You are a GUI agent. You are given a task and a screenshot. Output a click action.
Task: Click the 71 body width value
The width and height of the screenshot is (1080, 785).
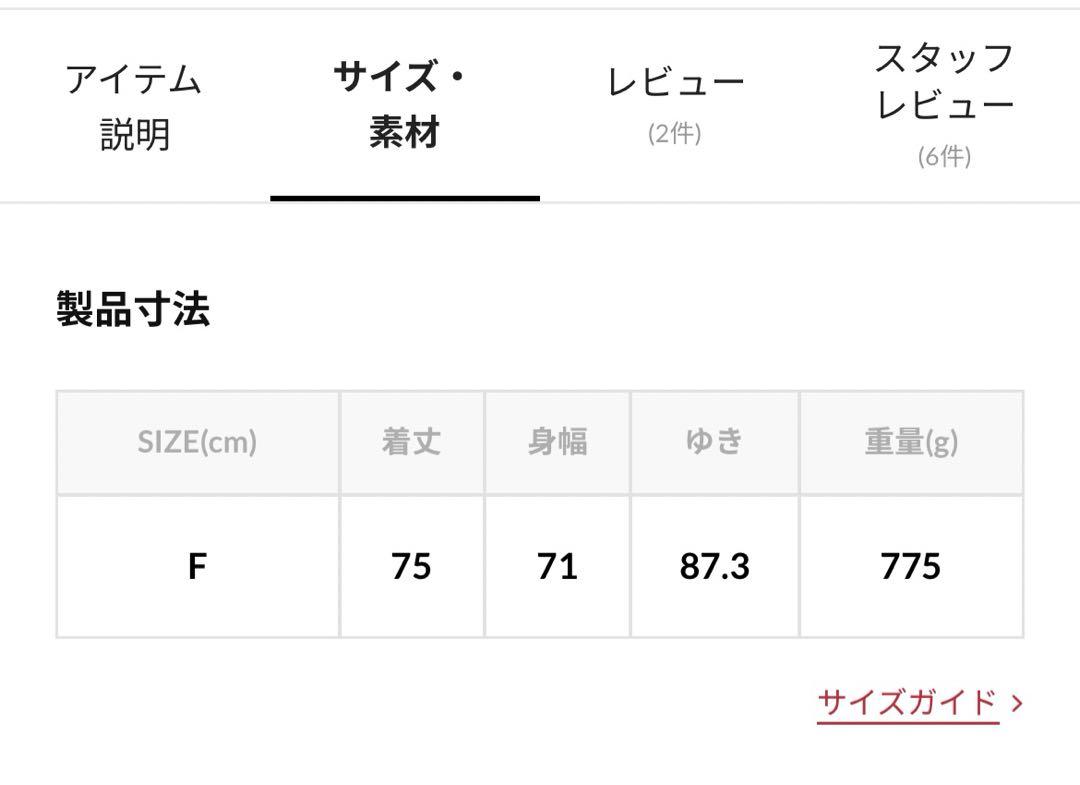coord(557,567)
